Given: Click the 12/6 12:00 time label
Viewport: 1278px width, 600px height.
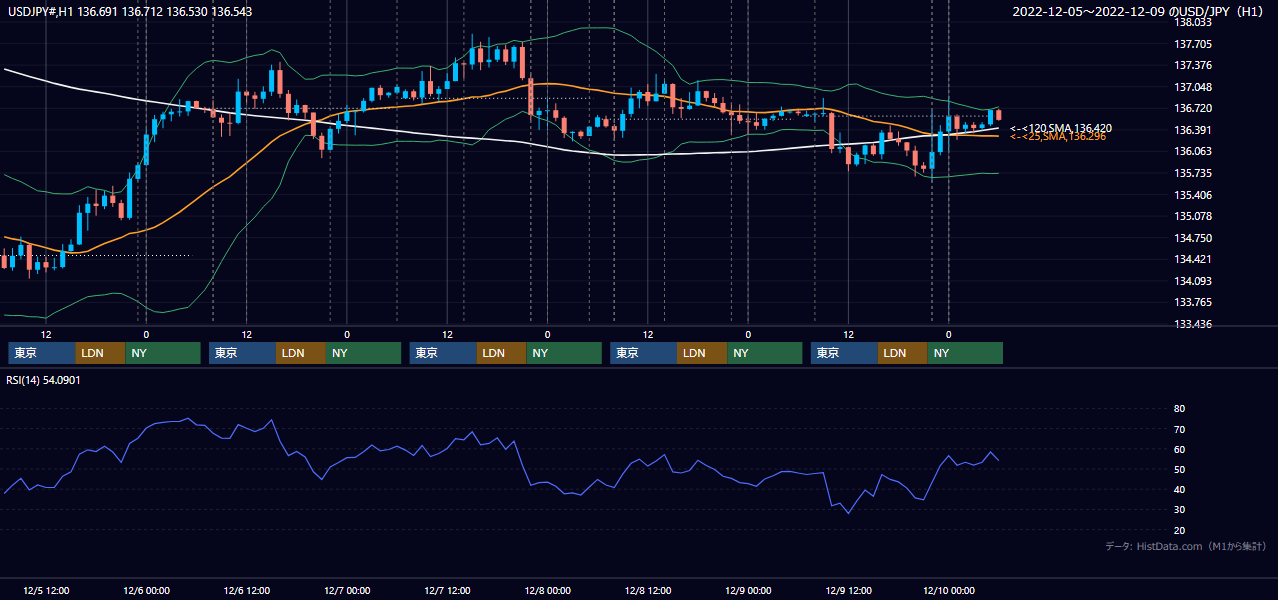Looking at the screenshot, I should tap(246, 591).
